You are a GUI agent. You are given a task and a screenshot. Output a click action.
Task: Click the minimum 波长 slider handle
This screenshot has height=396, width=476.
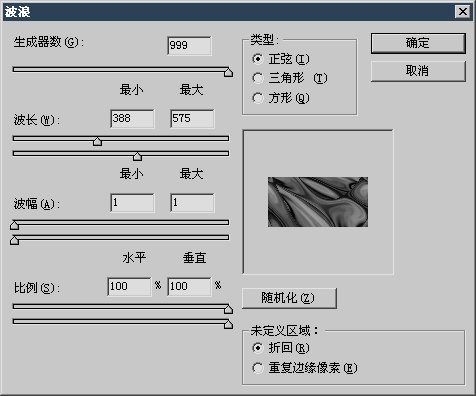point(97,141)
